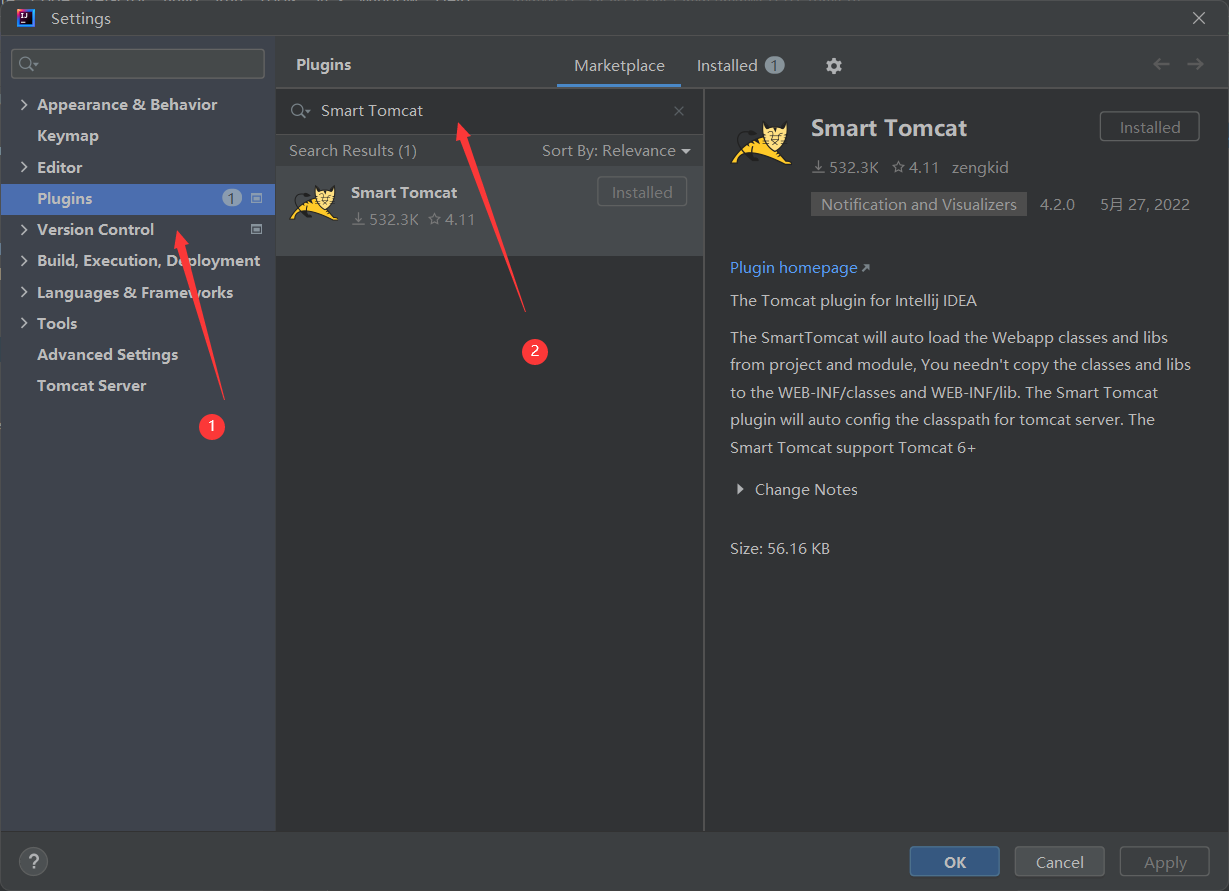Click the forward navigation arrow
This screenshot has width=1229, height=891.
[x=1195, y=65]
